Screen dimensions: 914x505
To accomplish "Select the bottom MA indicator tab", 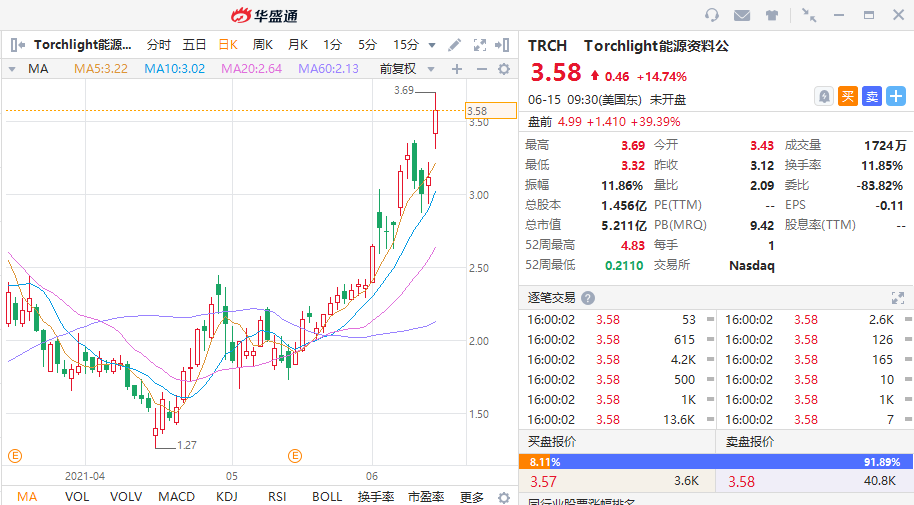I will click(x=27, y=497).
